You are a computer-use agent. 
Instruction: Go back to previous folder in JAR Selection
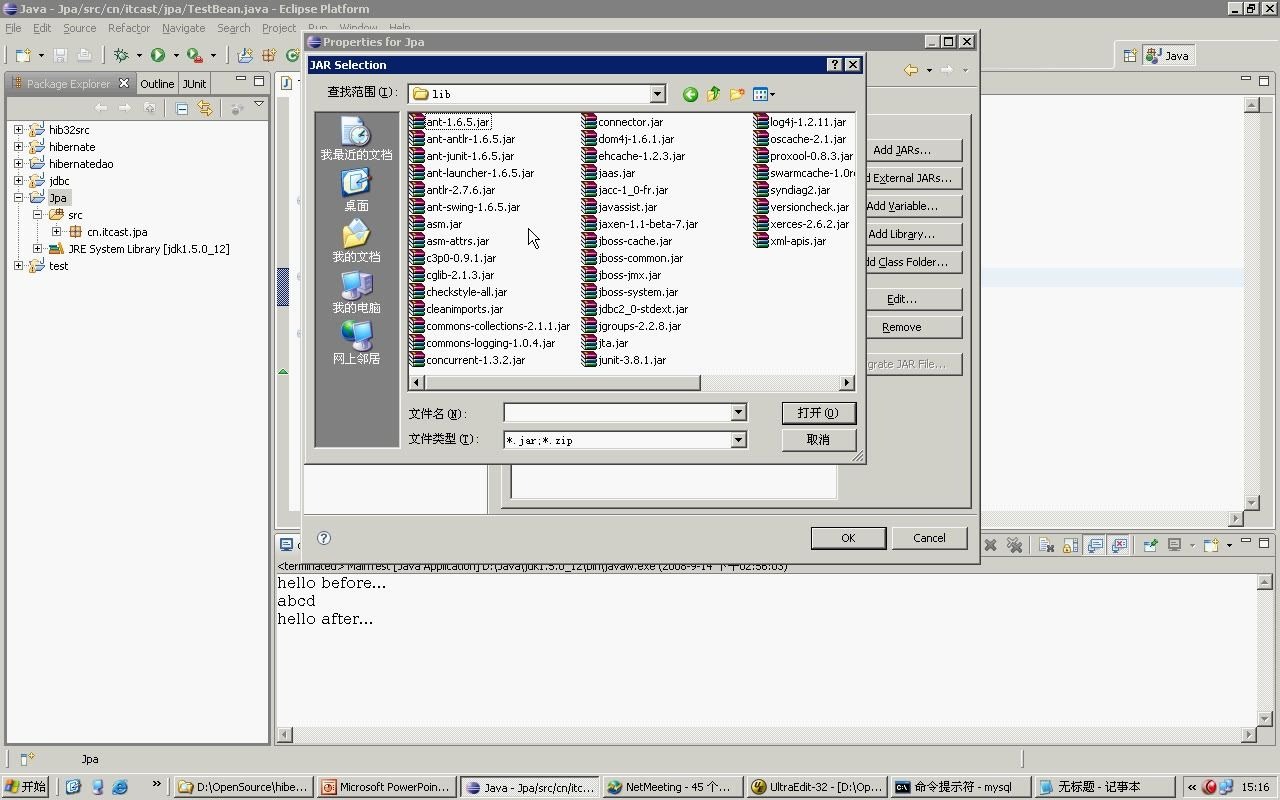pyautogui.click(x=690, y=94)
